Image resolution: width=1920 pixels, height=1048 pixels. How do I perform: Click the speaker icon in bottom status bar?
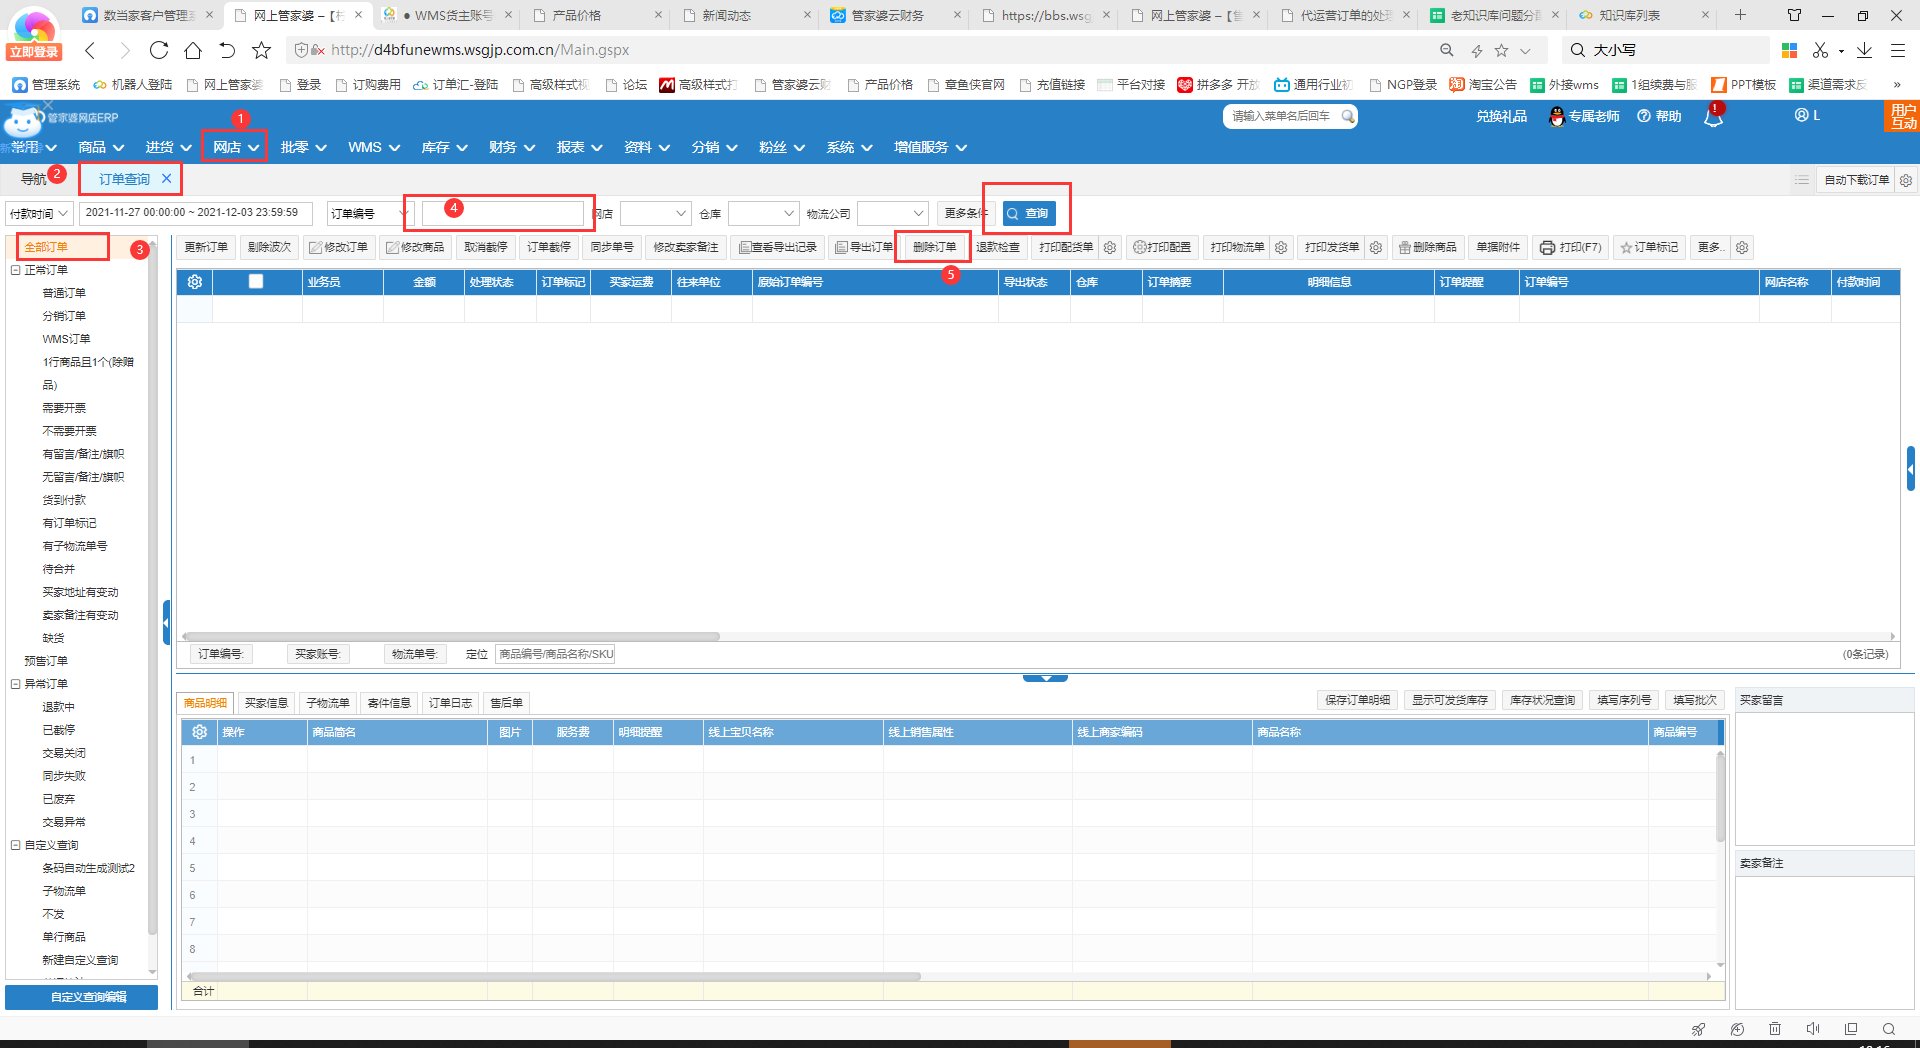coord(1813,1028)
